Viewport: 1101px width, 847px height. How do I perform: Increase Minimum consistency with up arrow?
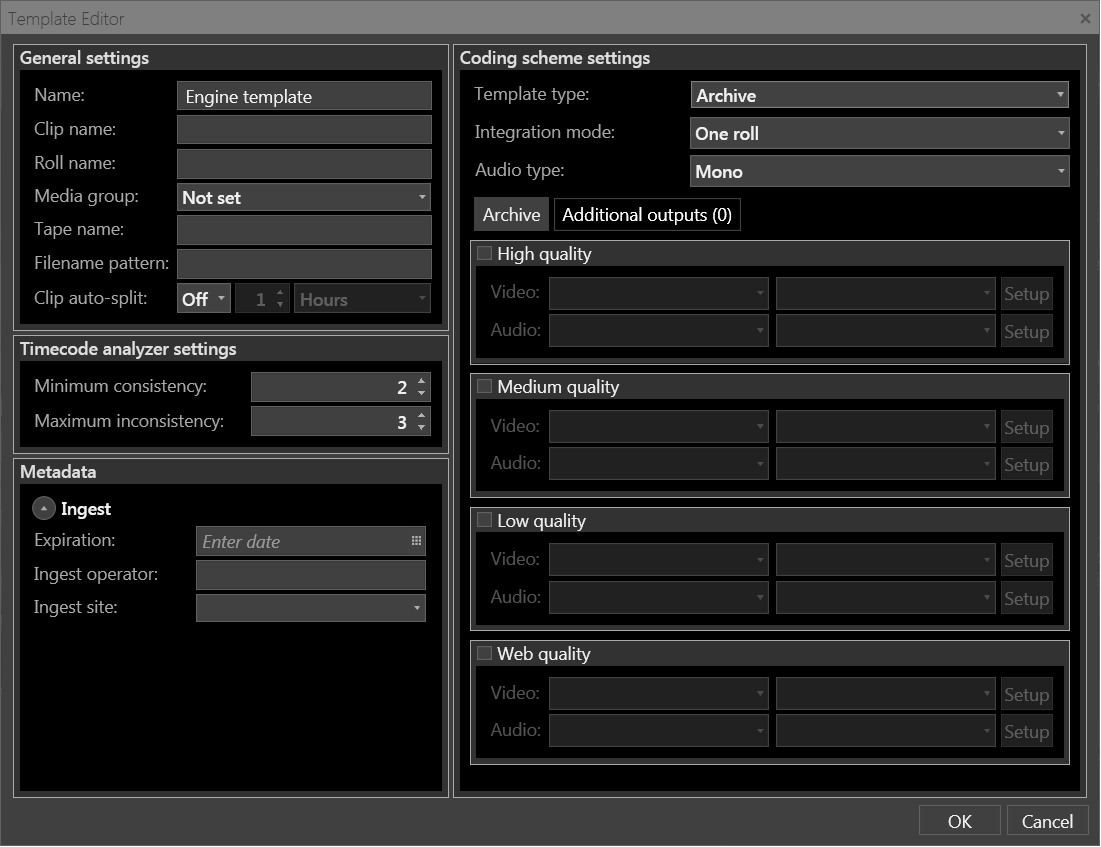(421, 381)
